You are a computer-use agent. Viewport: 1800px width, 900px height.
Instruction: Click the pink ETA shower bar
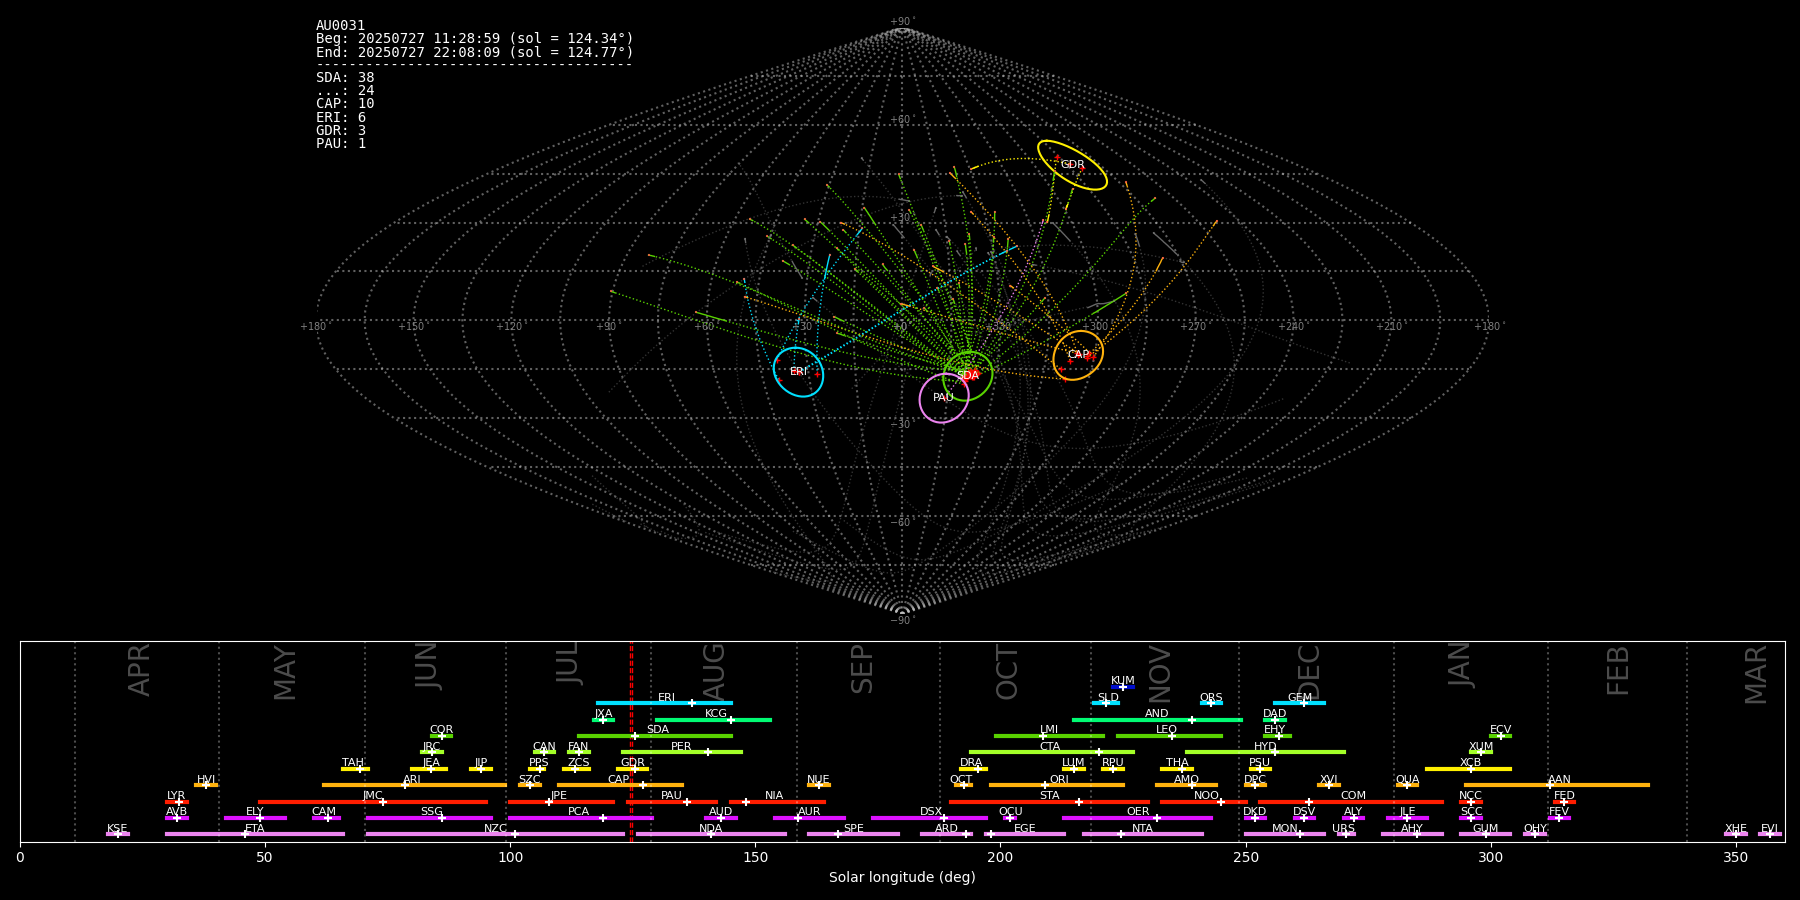(x=255, y=834)
